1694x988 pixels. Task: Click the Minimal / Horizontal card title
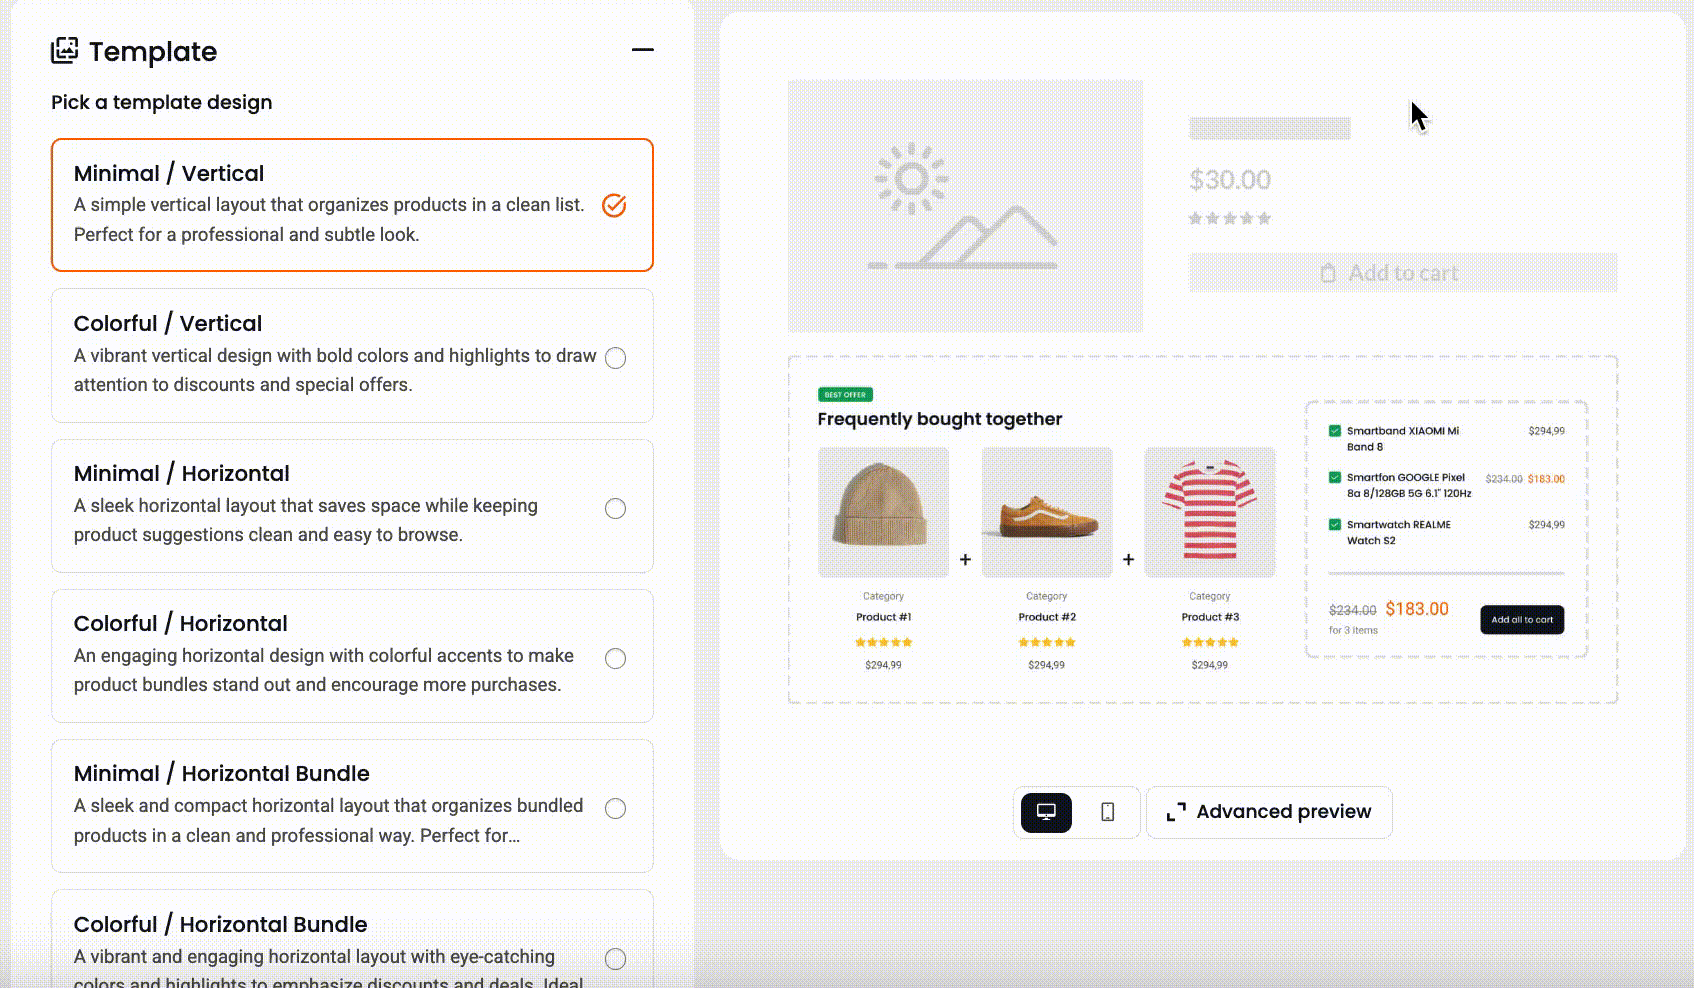(x=181, y=474)
